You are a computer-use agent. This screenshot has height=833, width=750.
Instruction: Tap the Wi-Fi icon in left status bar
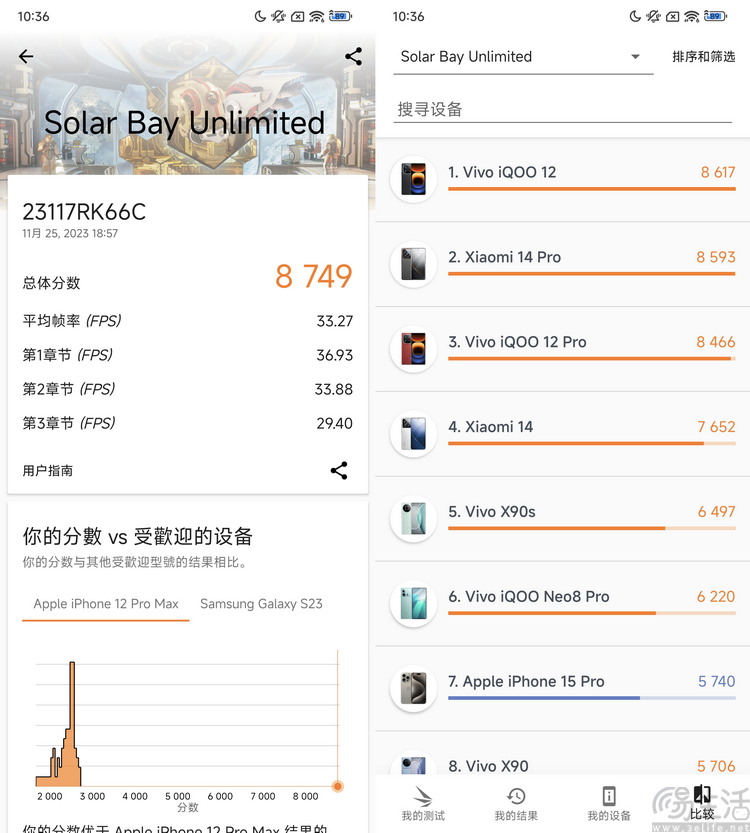317,16
